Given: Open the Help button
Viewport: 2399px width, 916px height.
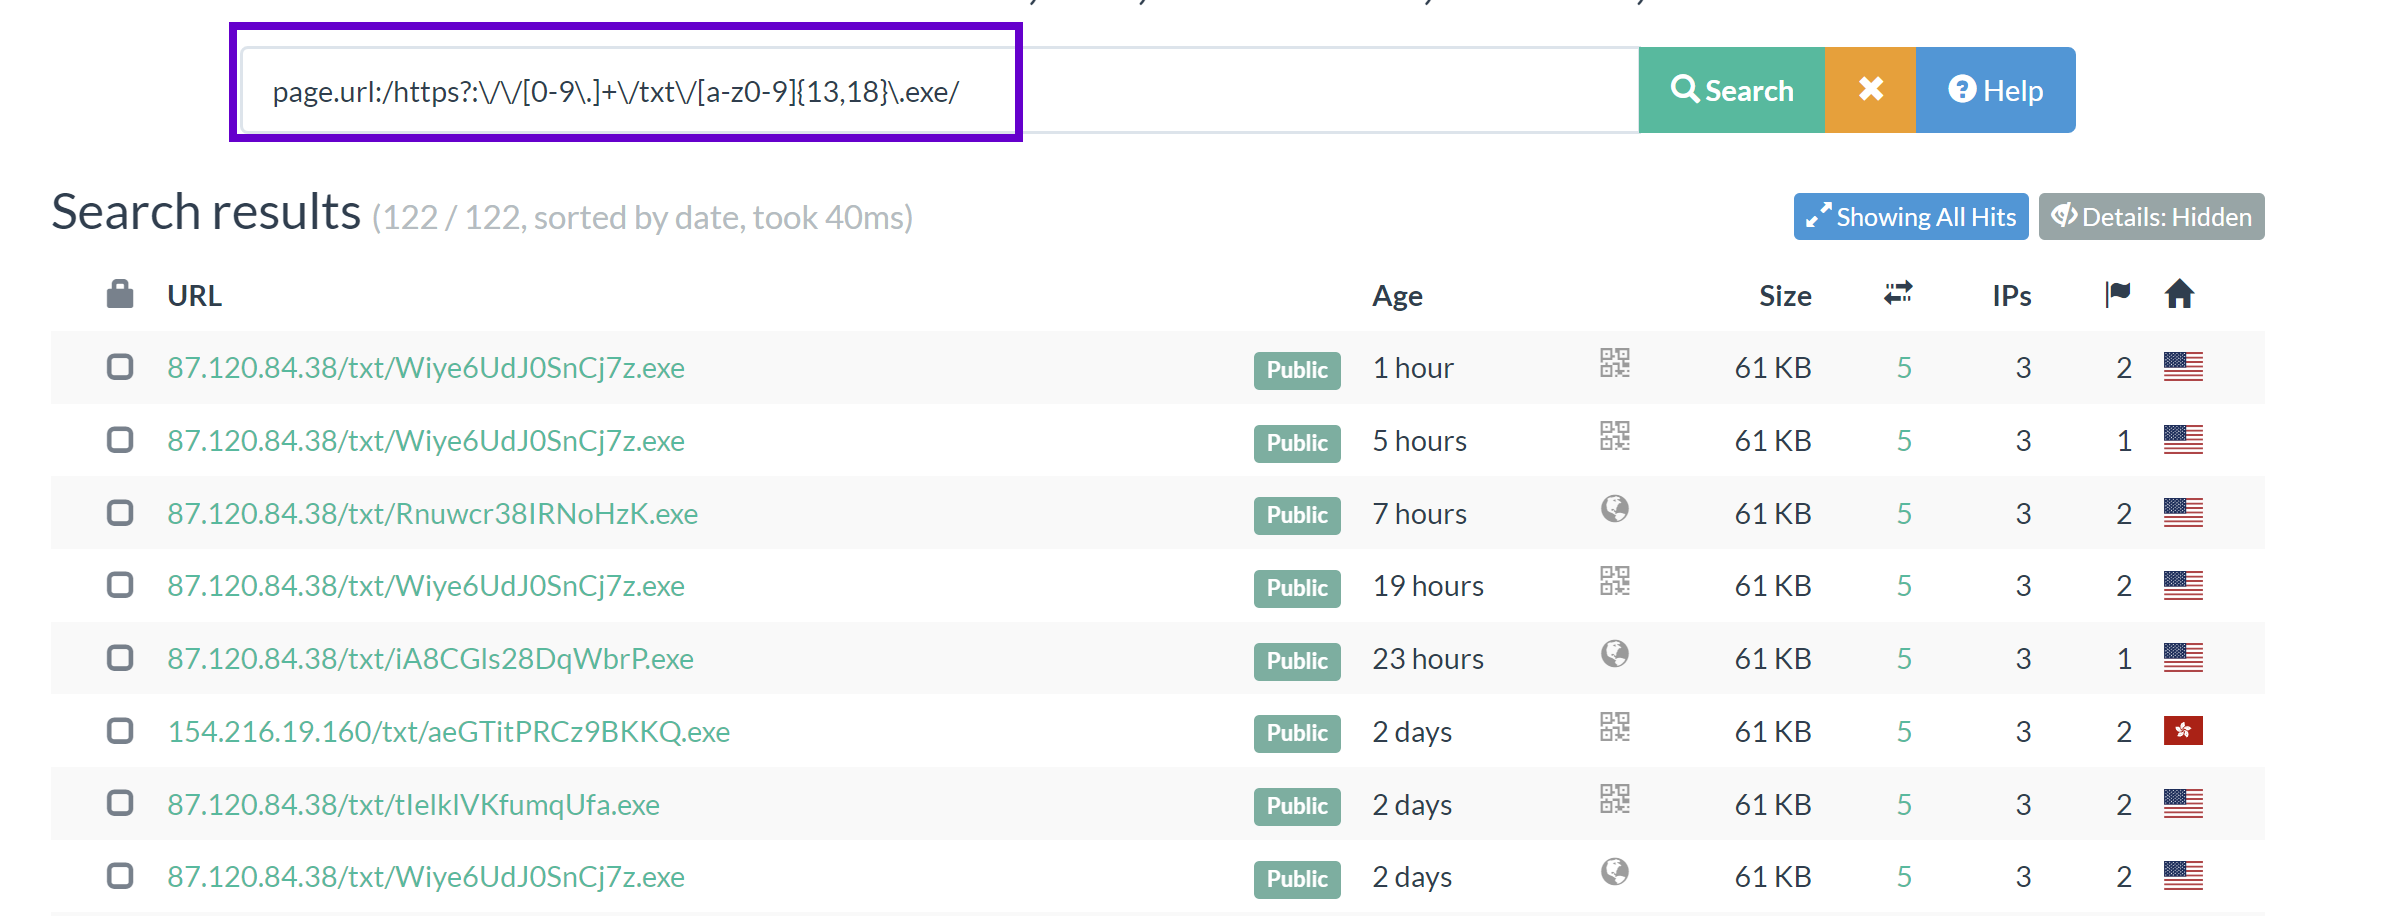Looking at the screenshot, I should click(1995, 90).
